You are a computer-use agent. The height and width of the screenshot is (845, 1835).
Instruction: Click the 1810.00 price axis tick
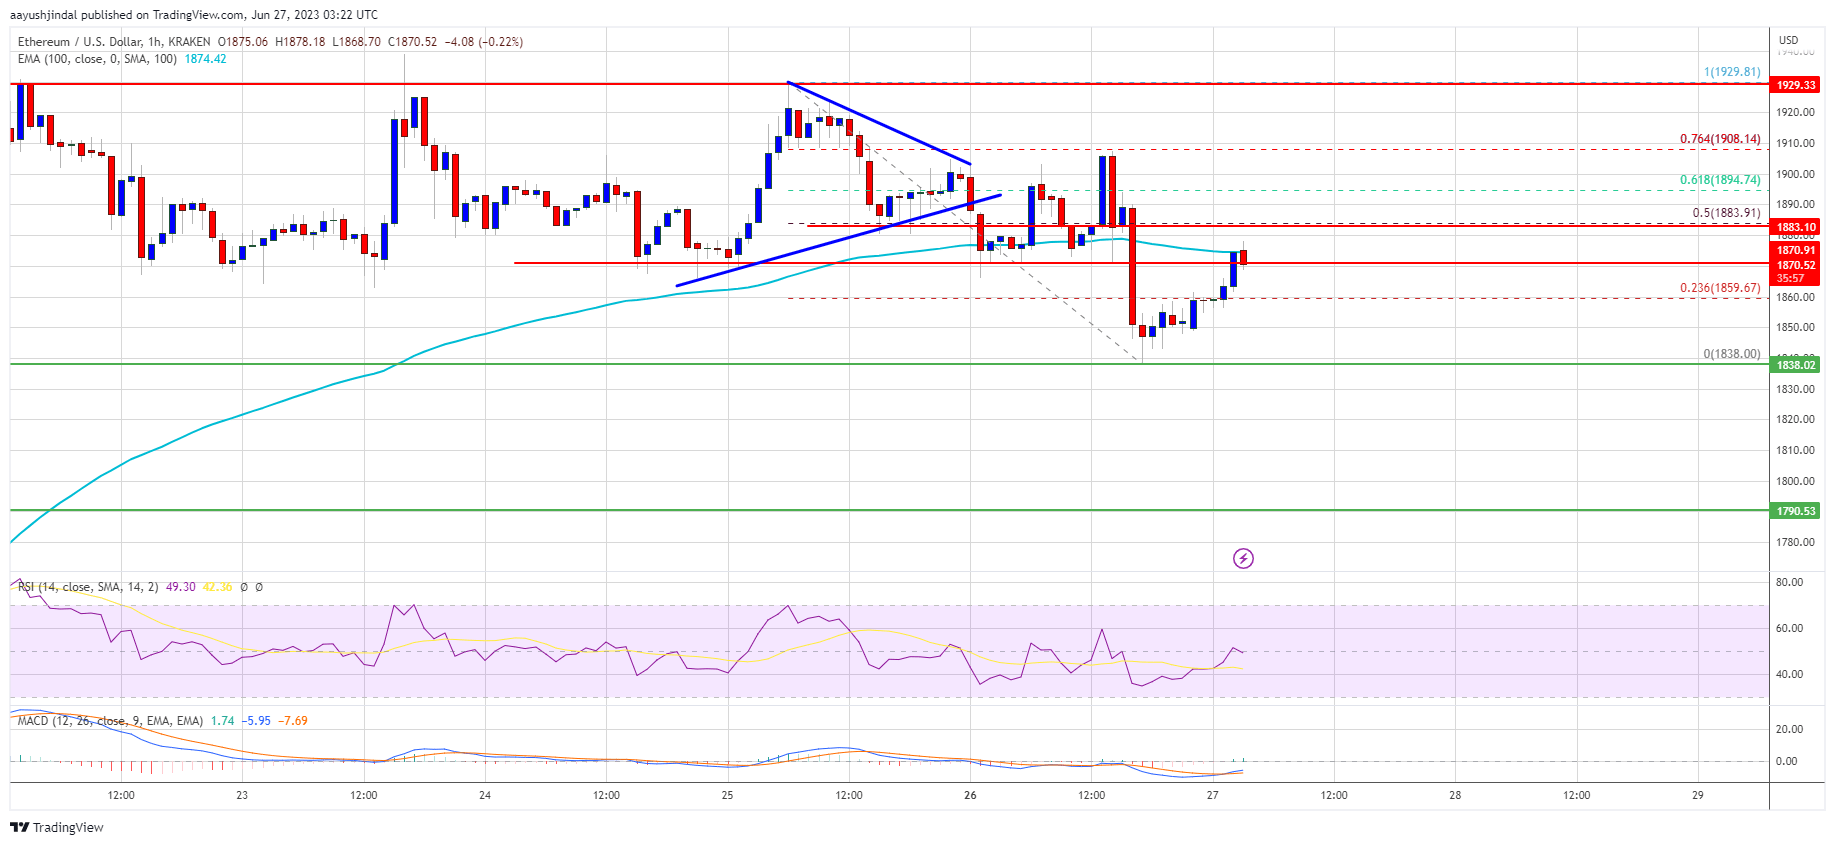click(1795, 450)
